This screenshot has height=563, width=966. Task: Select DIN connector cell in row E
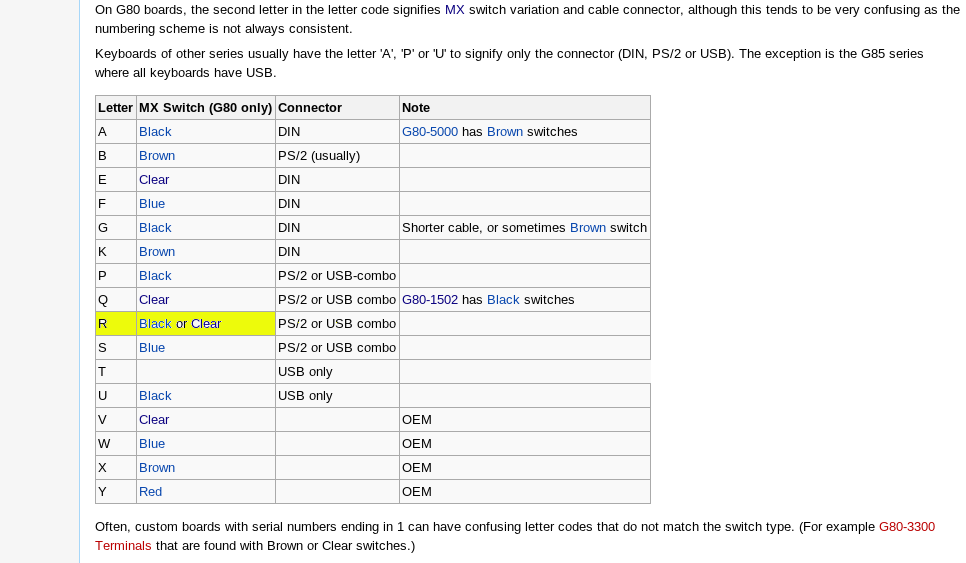pos(338,180)
